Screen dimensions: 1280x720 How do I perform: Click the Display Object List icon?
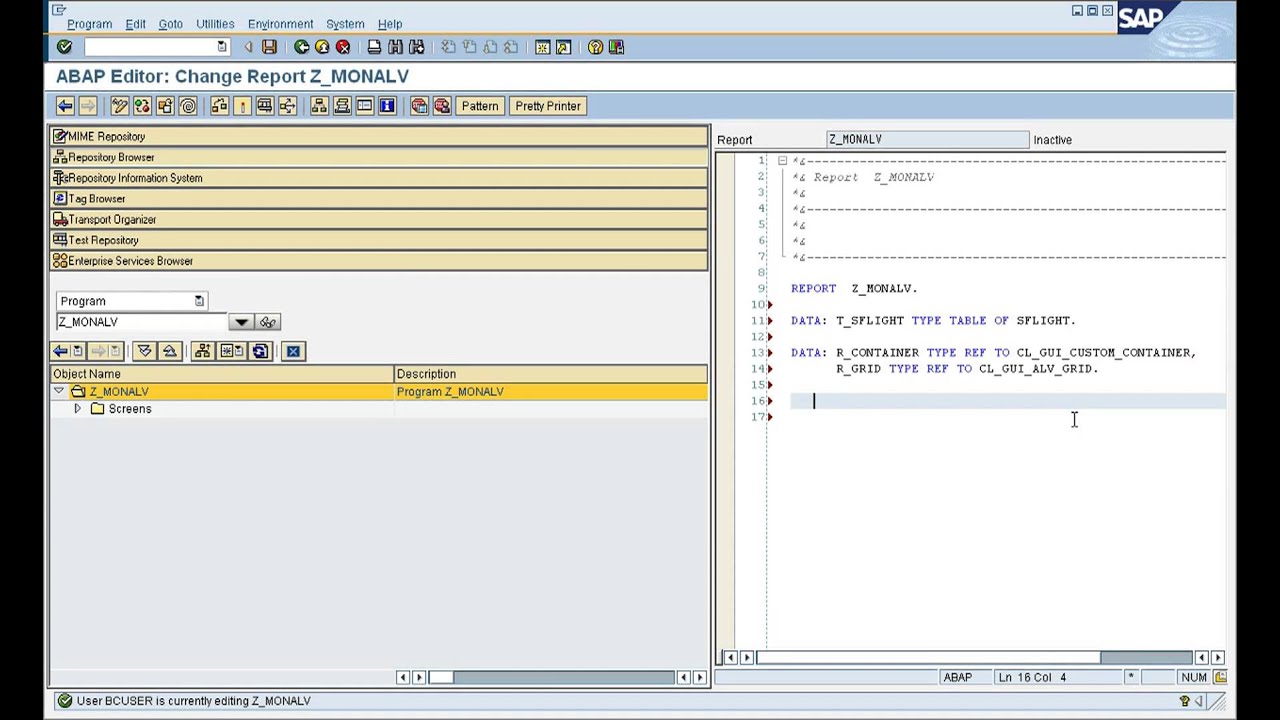pos(319,106)
